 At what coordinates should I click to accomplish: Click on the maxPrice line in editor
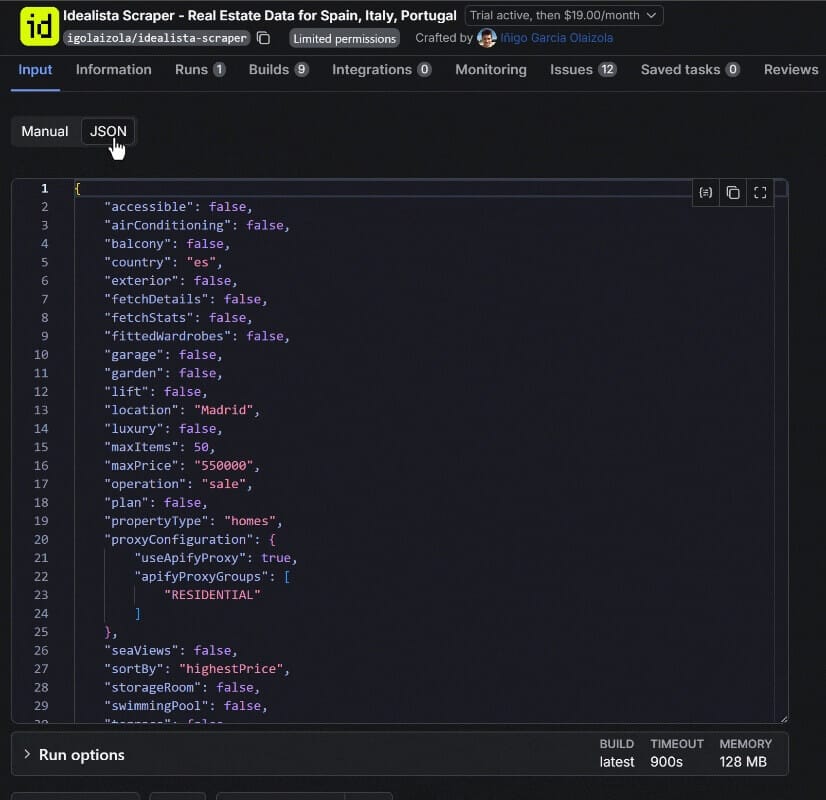pos(182,466)
